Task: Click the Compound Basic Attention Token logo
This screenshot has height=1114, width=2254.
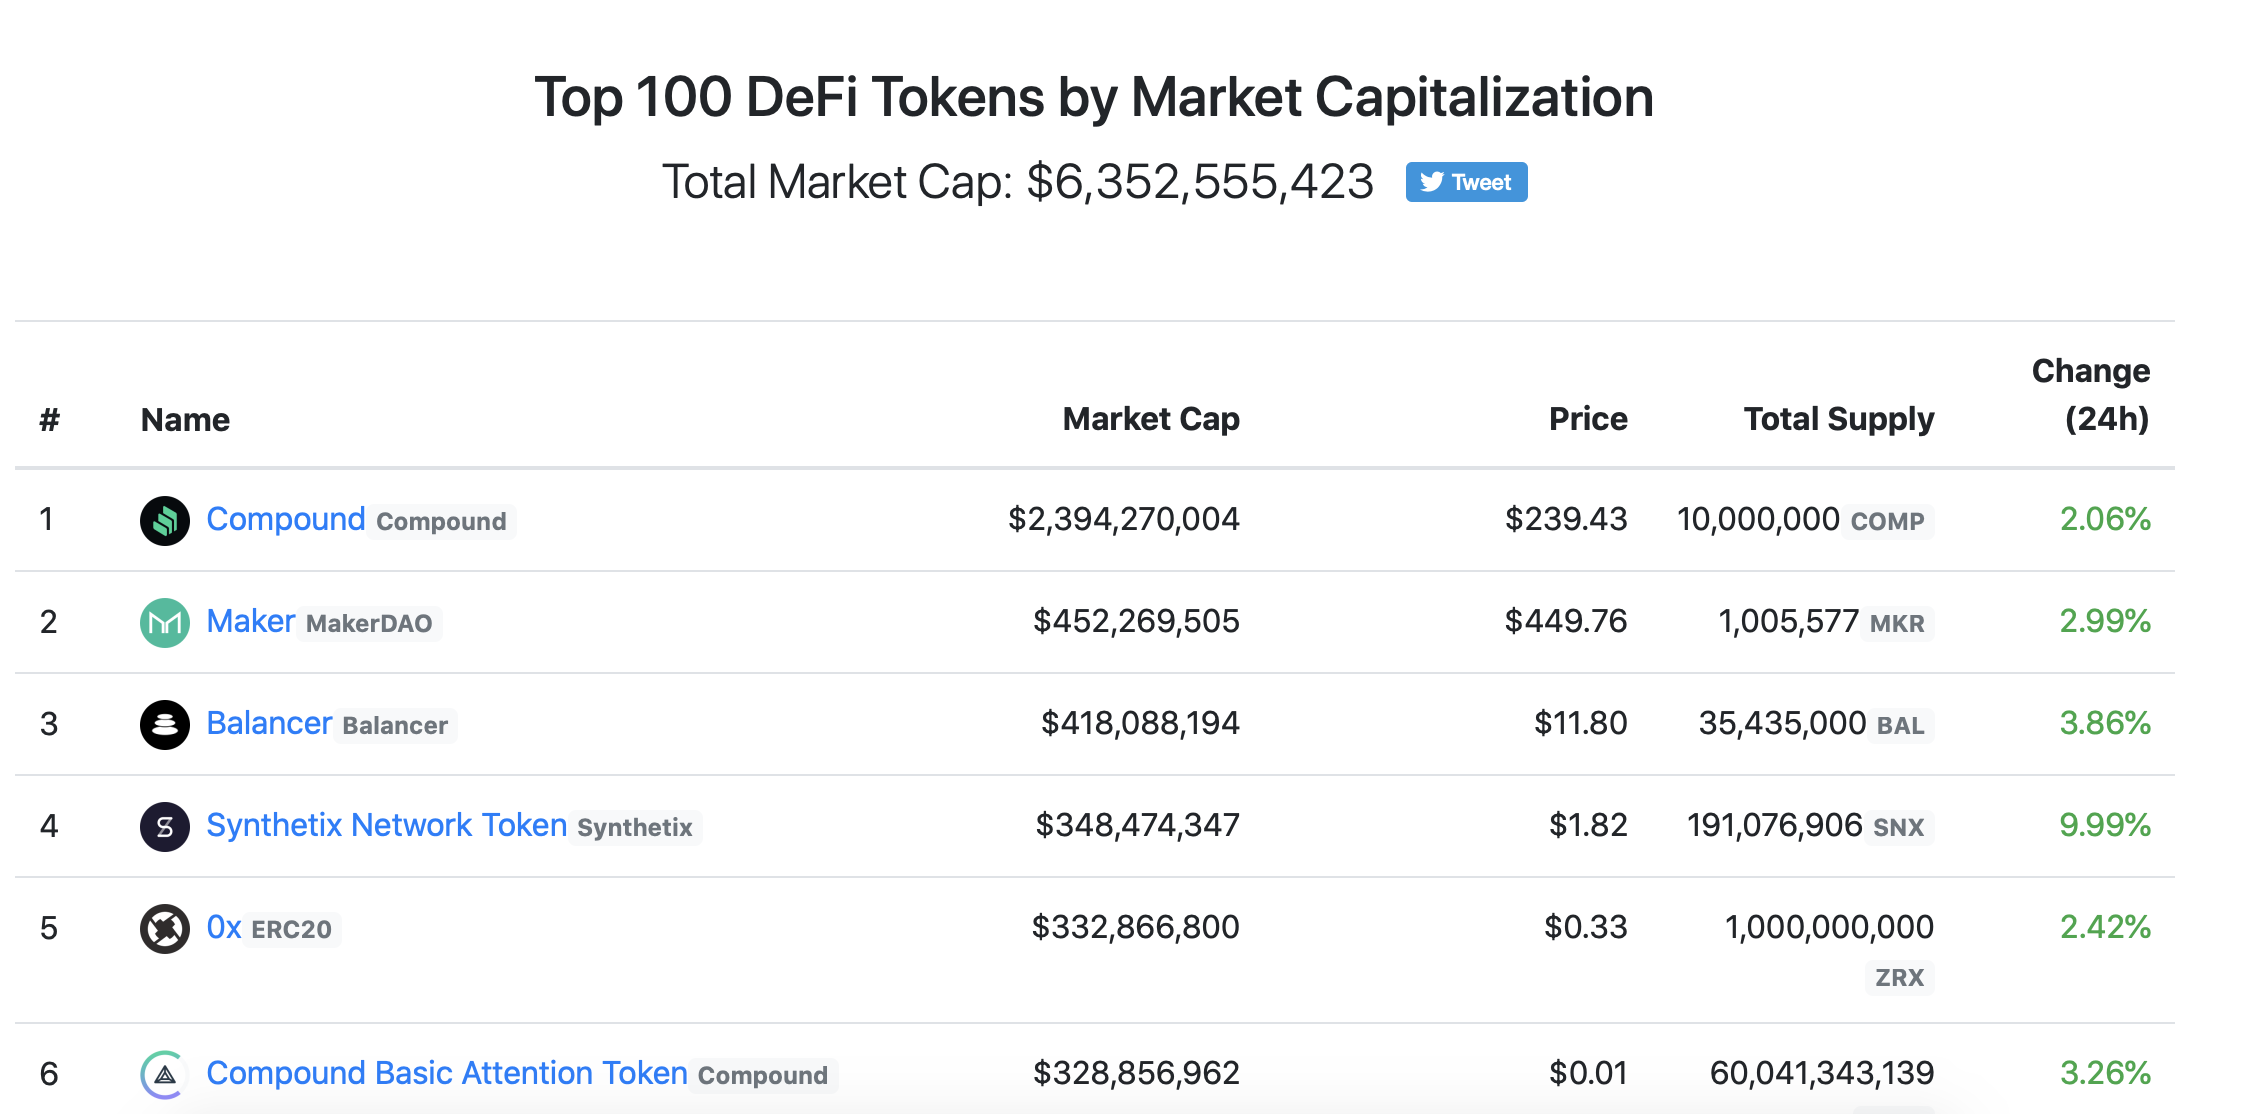Action: click(x=165, y=1074)
